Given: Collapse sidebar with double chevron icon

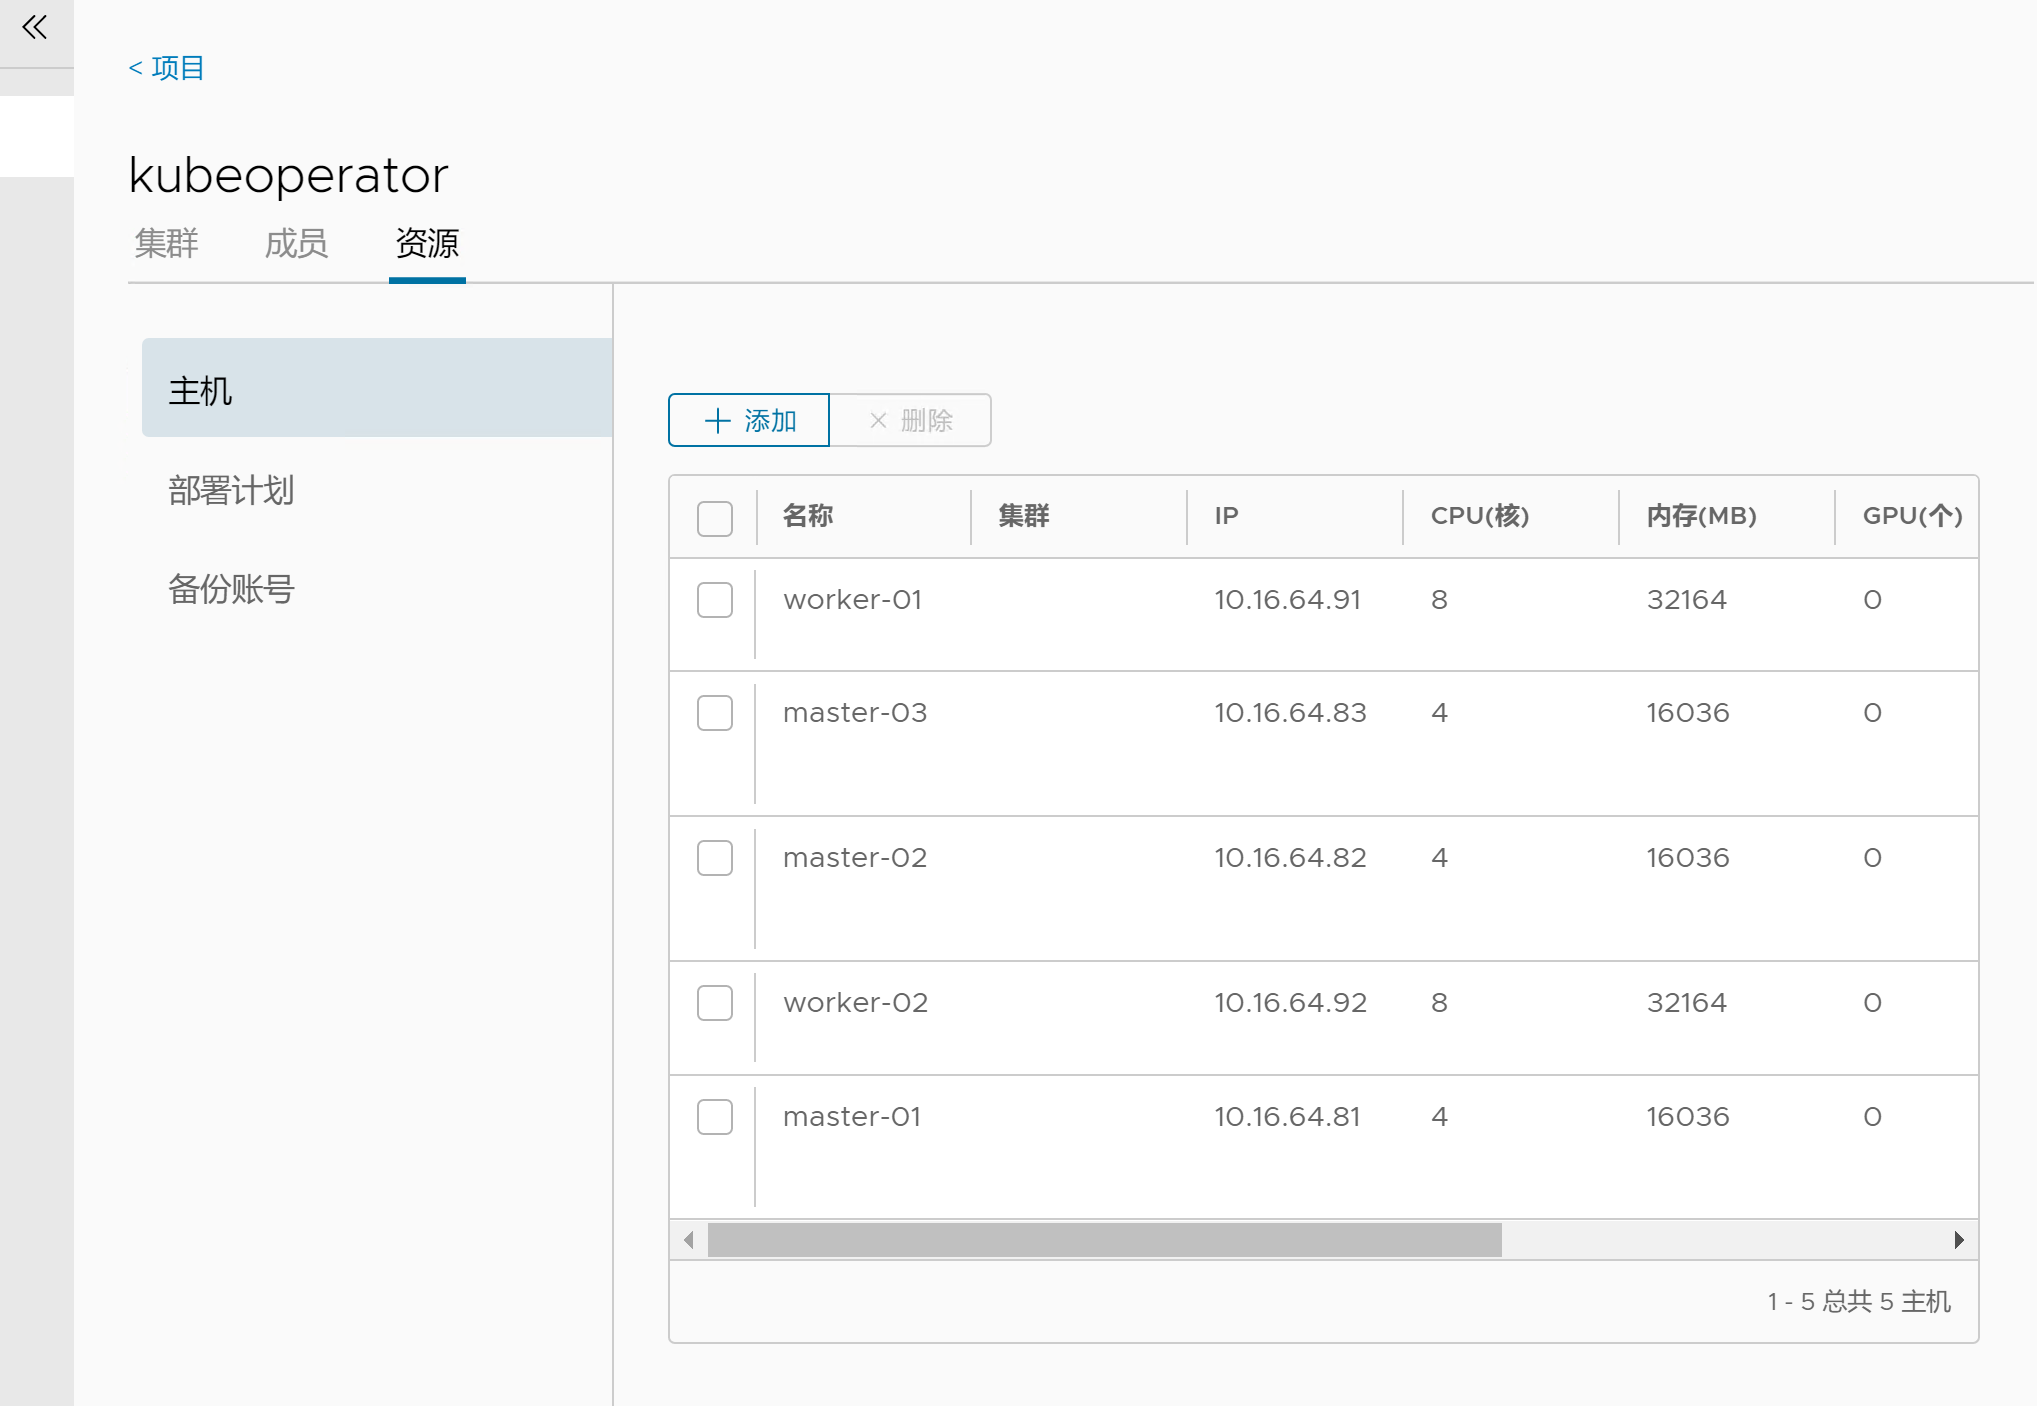Looking at the screenshot, I should (35, 27).
